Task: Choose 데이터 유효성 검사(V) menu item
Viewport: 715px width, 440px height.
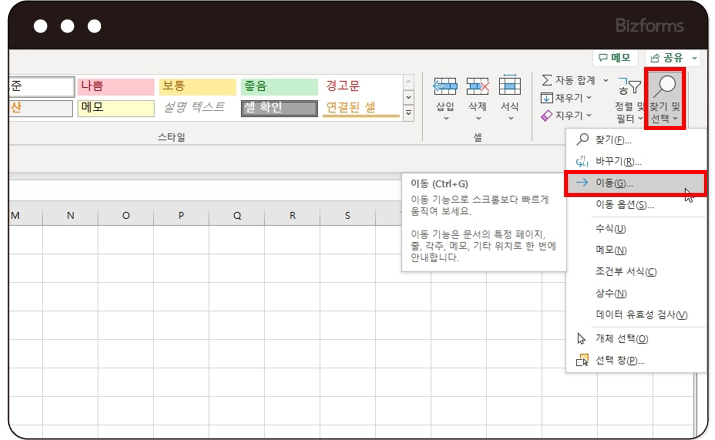Action: click(636, 315)
